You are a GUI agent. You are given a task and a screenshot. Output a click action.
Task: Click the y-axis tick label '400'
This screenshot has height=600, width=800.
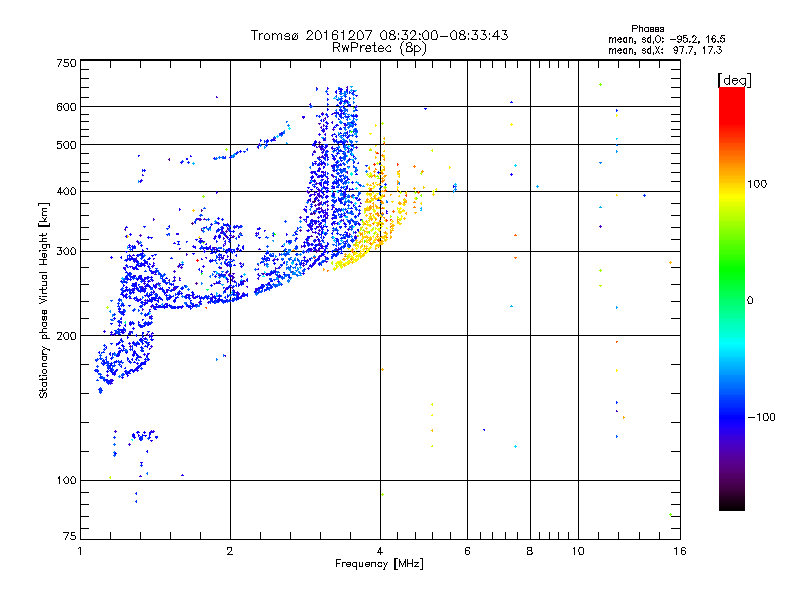(66, 191)
